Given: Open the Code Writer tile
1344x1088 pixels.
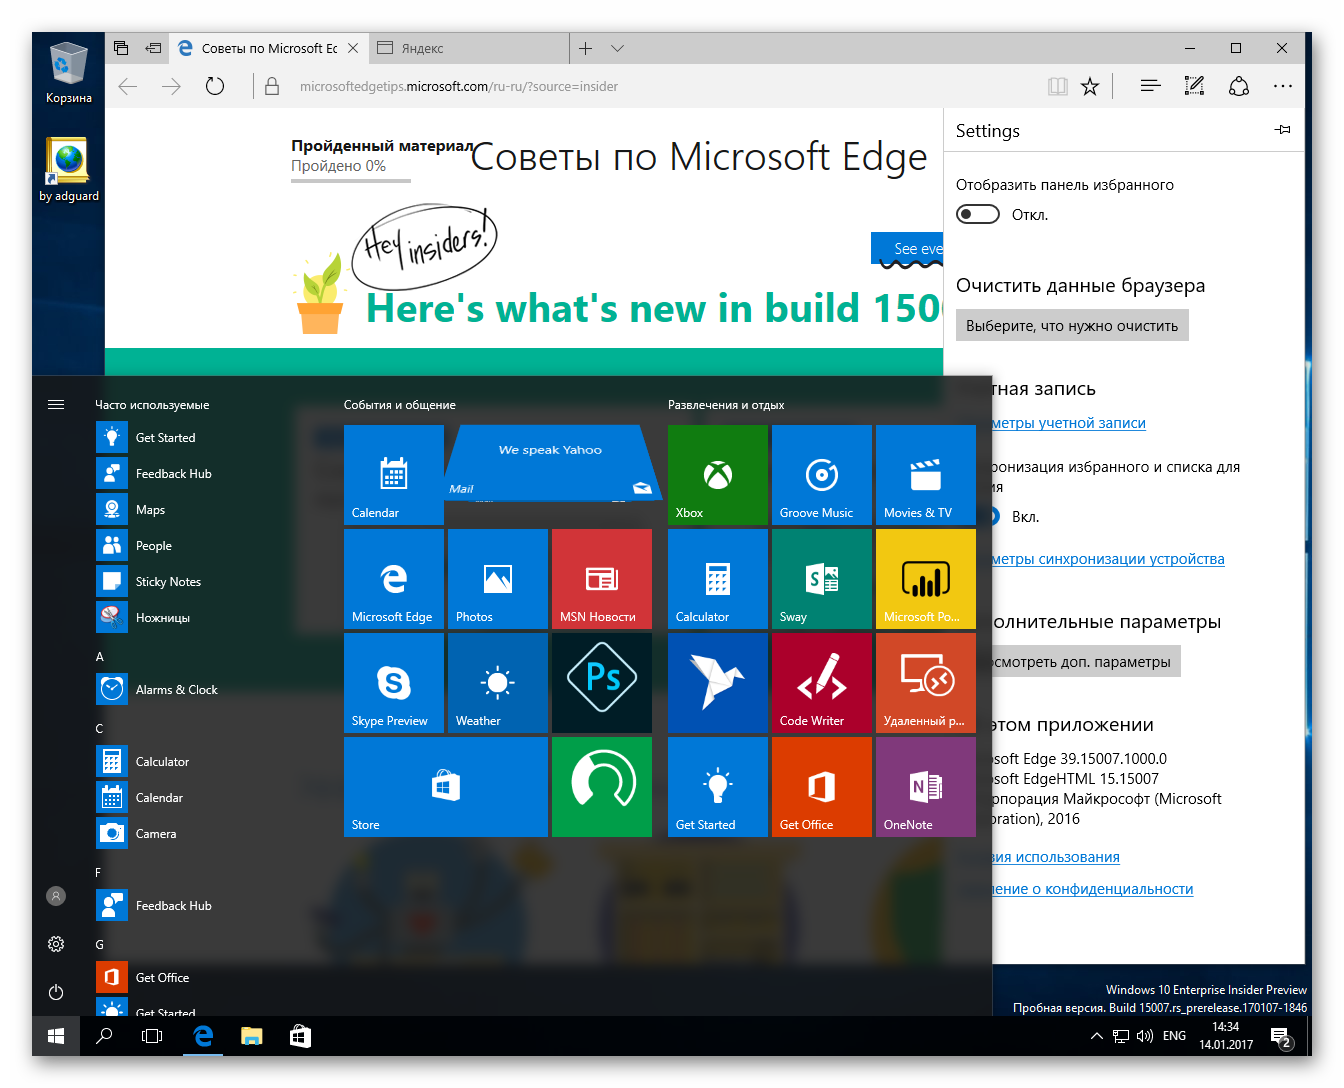Looking at the screenshot, I should coord(822,683).
